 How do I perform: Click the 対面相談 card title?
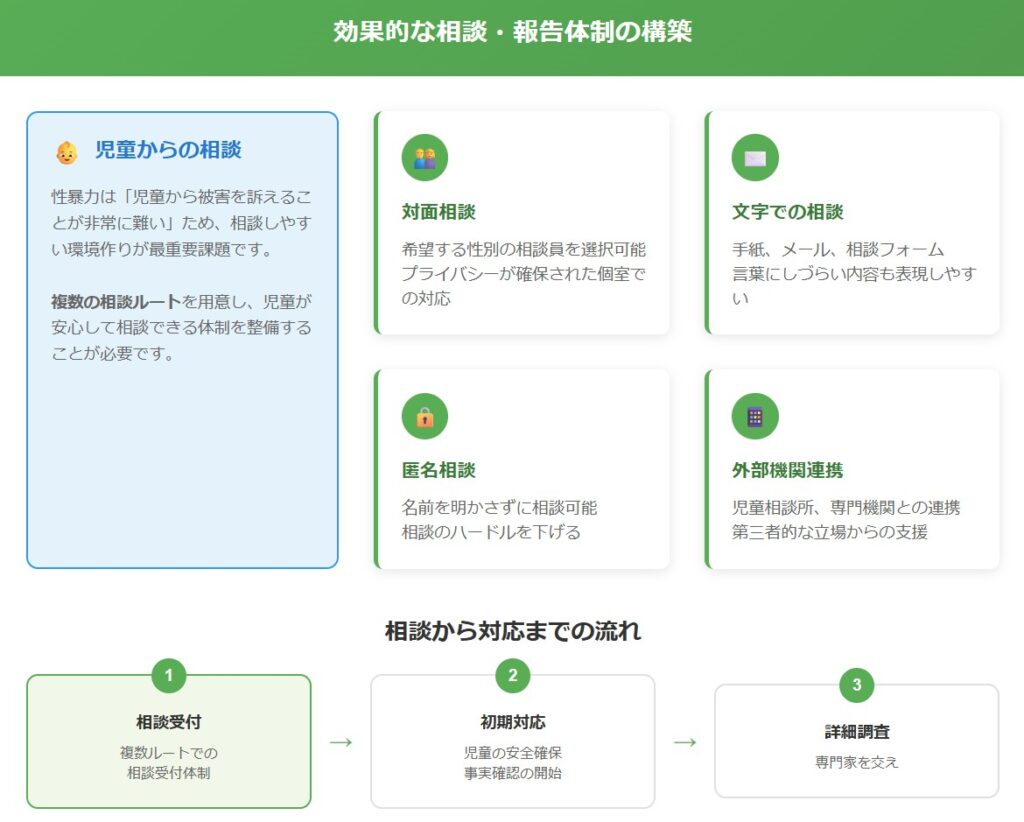click(438, 212)
